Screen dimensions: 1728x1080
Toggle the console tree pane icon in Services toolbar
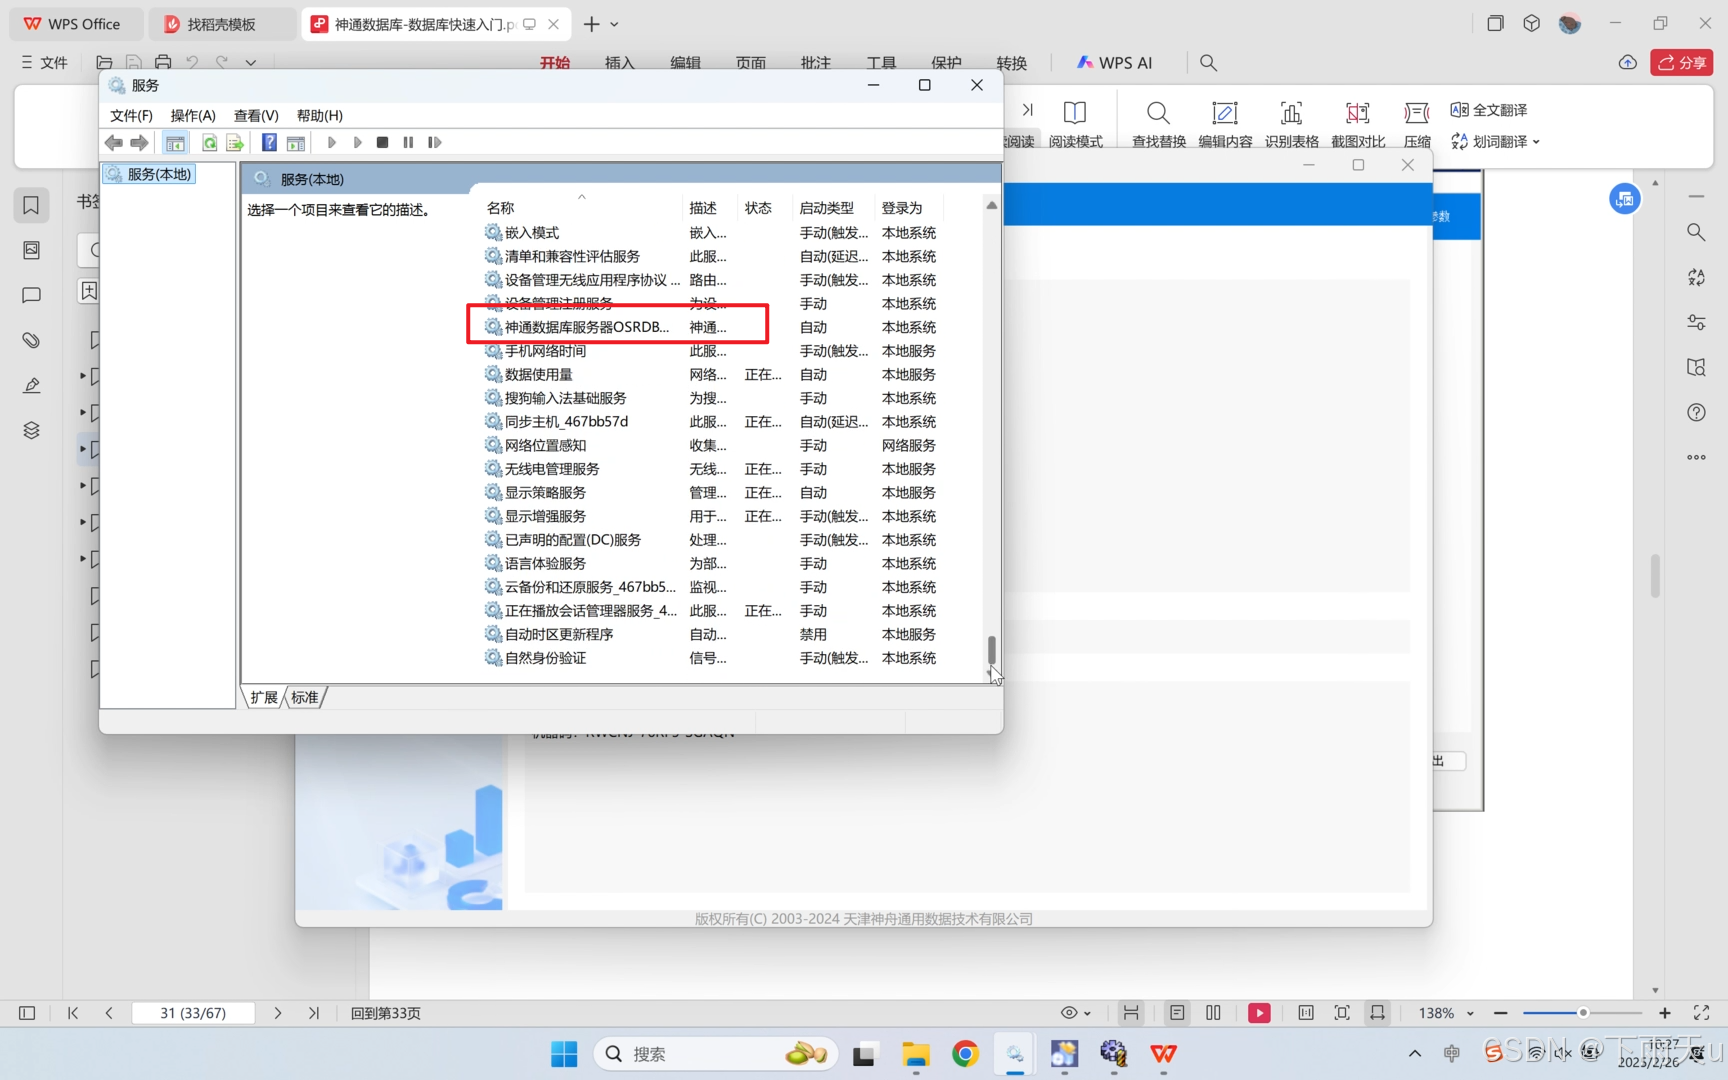pos(175,143)
